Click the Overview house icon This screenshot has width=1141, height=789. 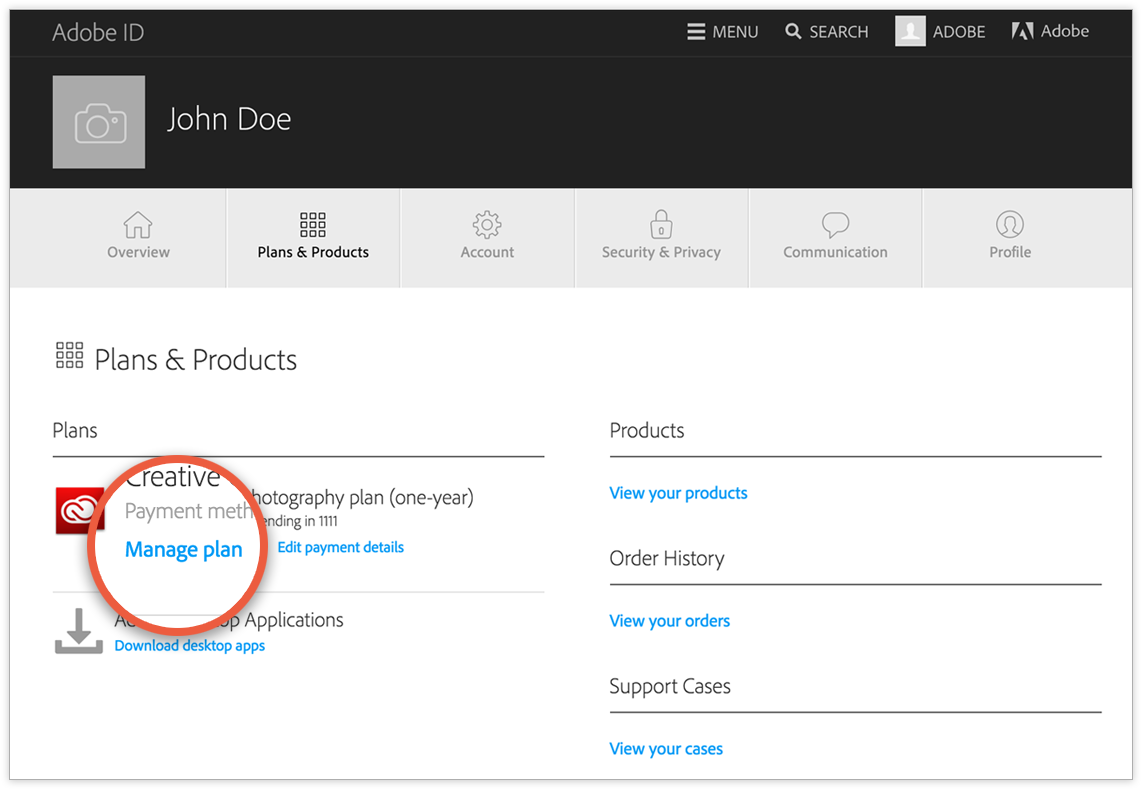[x=138, y=225]
